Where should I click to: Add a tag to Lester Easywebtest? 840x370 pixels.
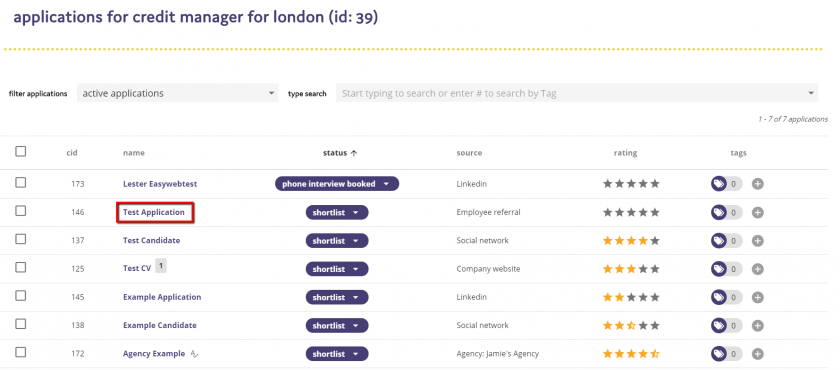758,184
